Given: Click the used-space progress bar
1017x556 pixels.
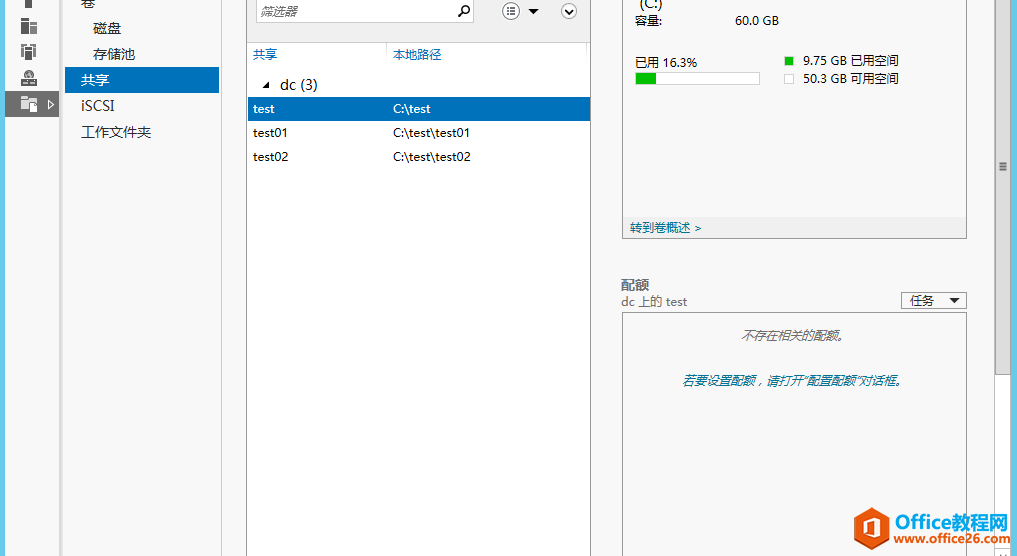Looking at the screenshot, I should point(697,79).
